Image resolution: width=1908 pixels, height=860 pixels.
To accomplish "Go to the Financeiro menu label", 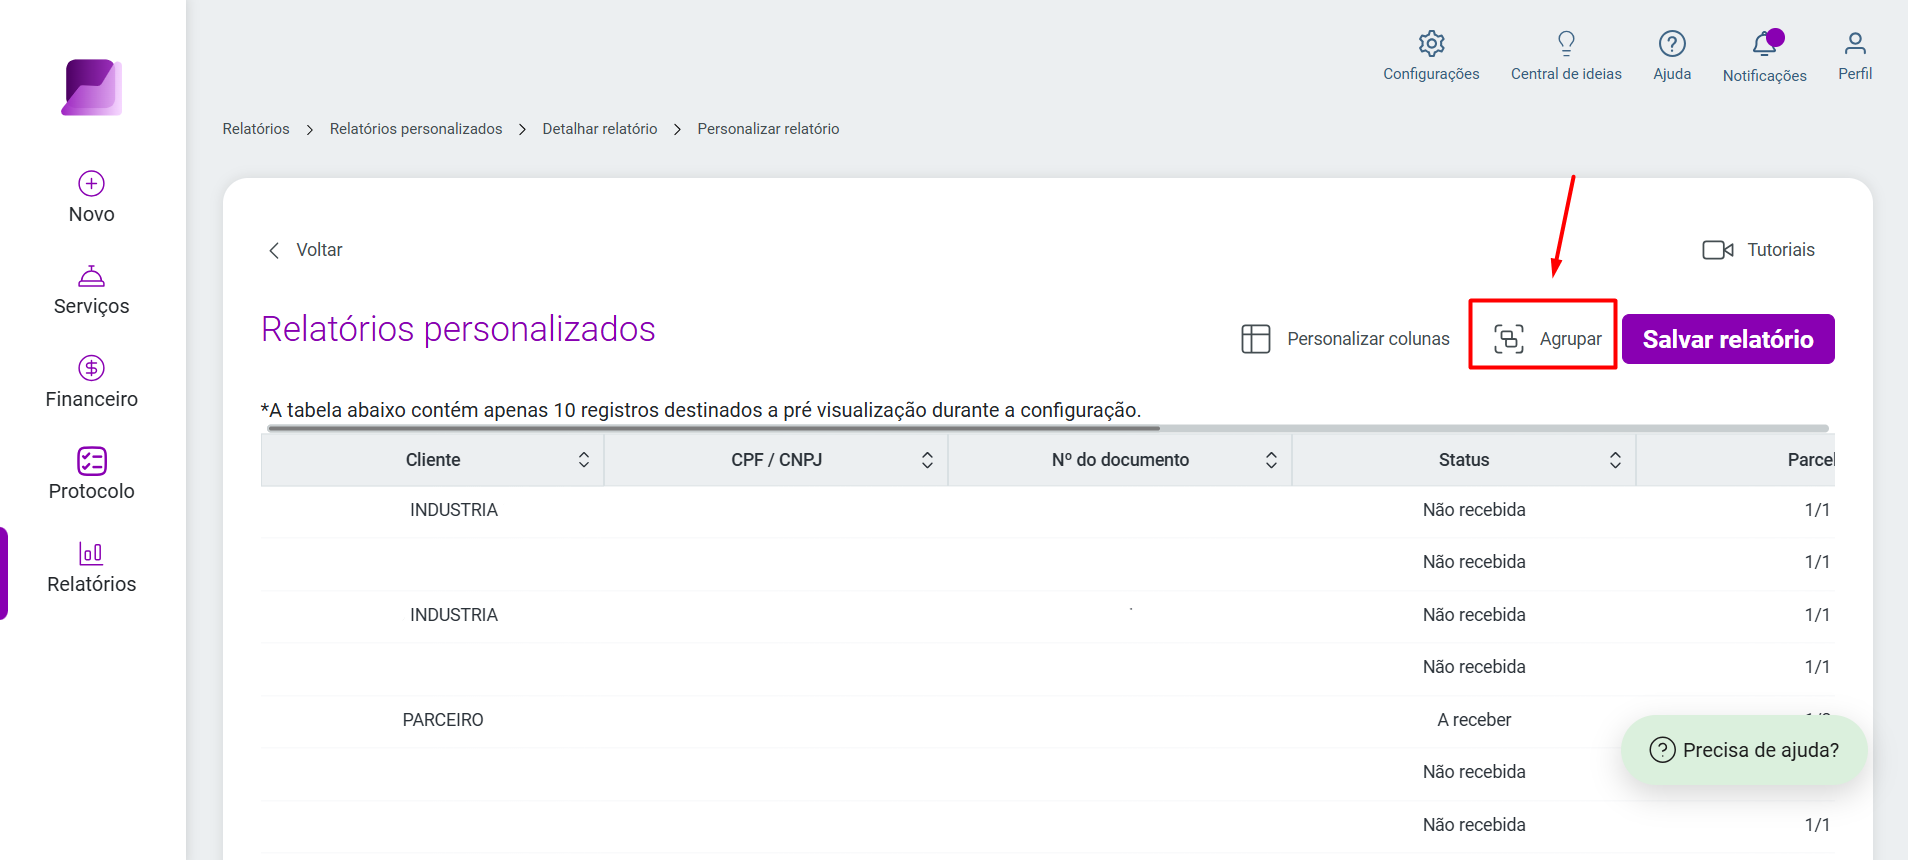I will pyautogui.click(x=92, y=399).
